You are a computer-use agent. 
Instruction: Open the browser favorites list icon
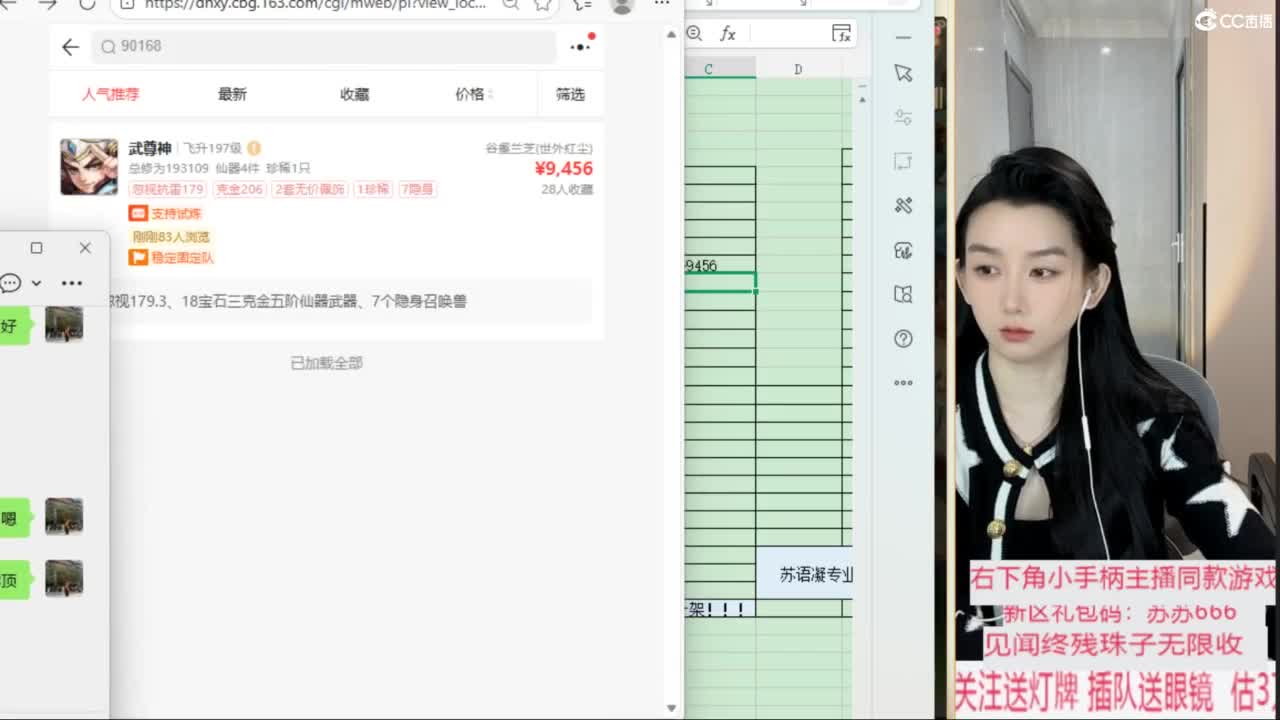pyautogui.click(x=583, y=4)
